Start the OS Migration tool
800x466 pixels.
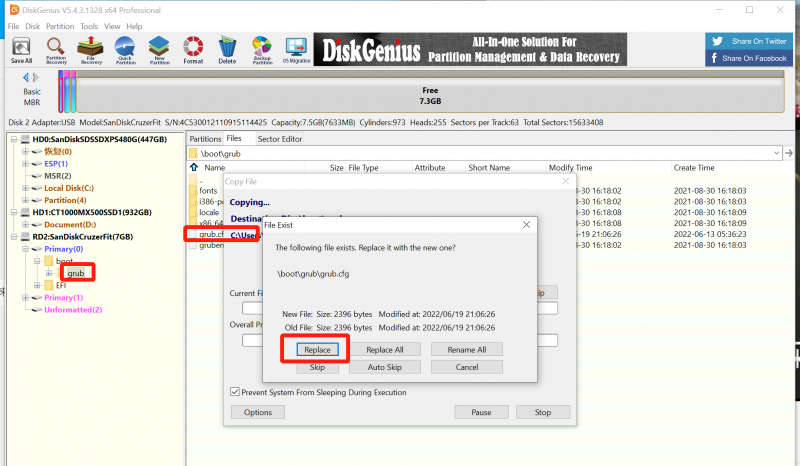pos(296,50)
